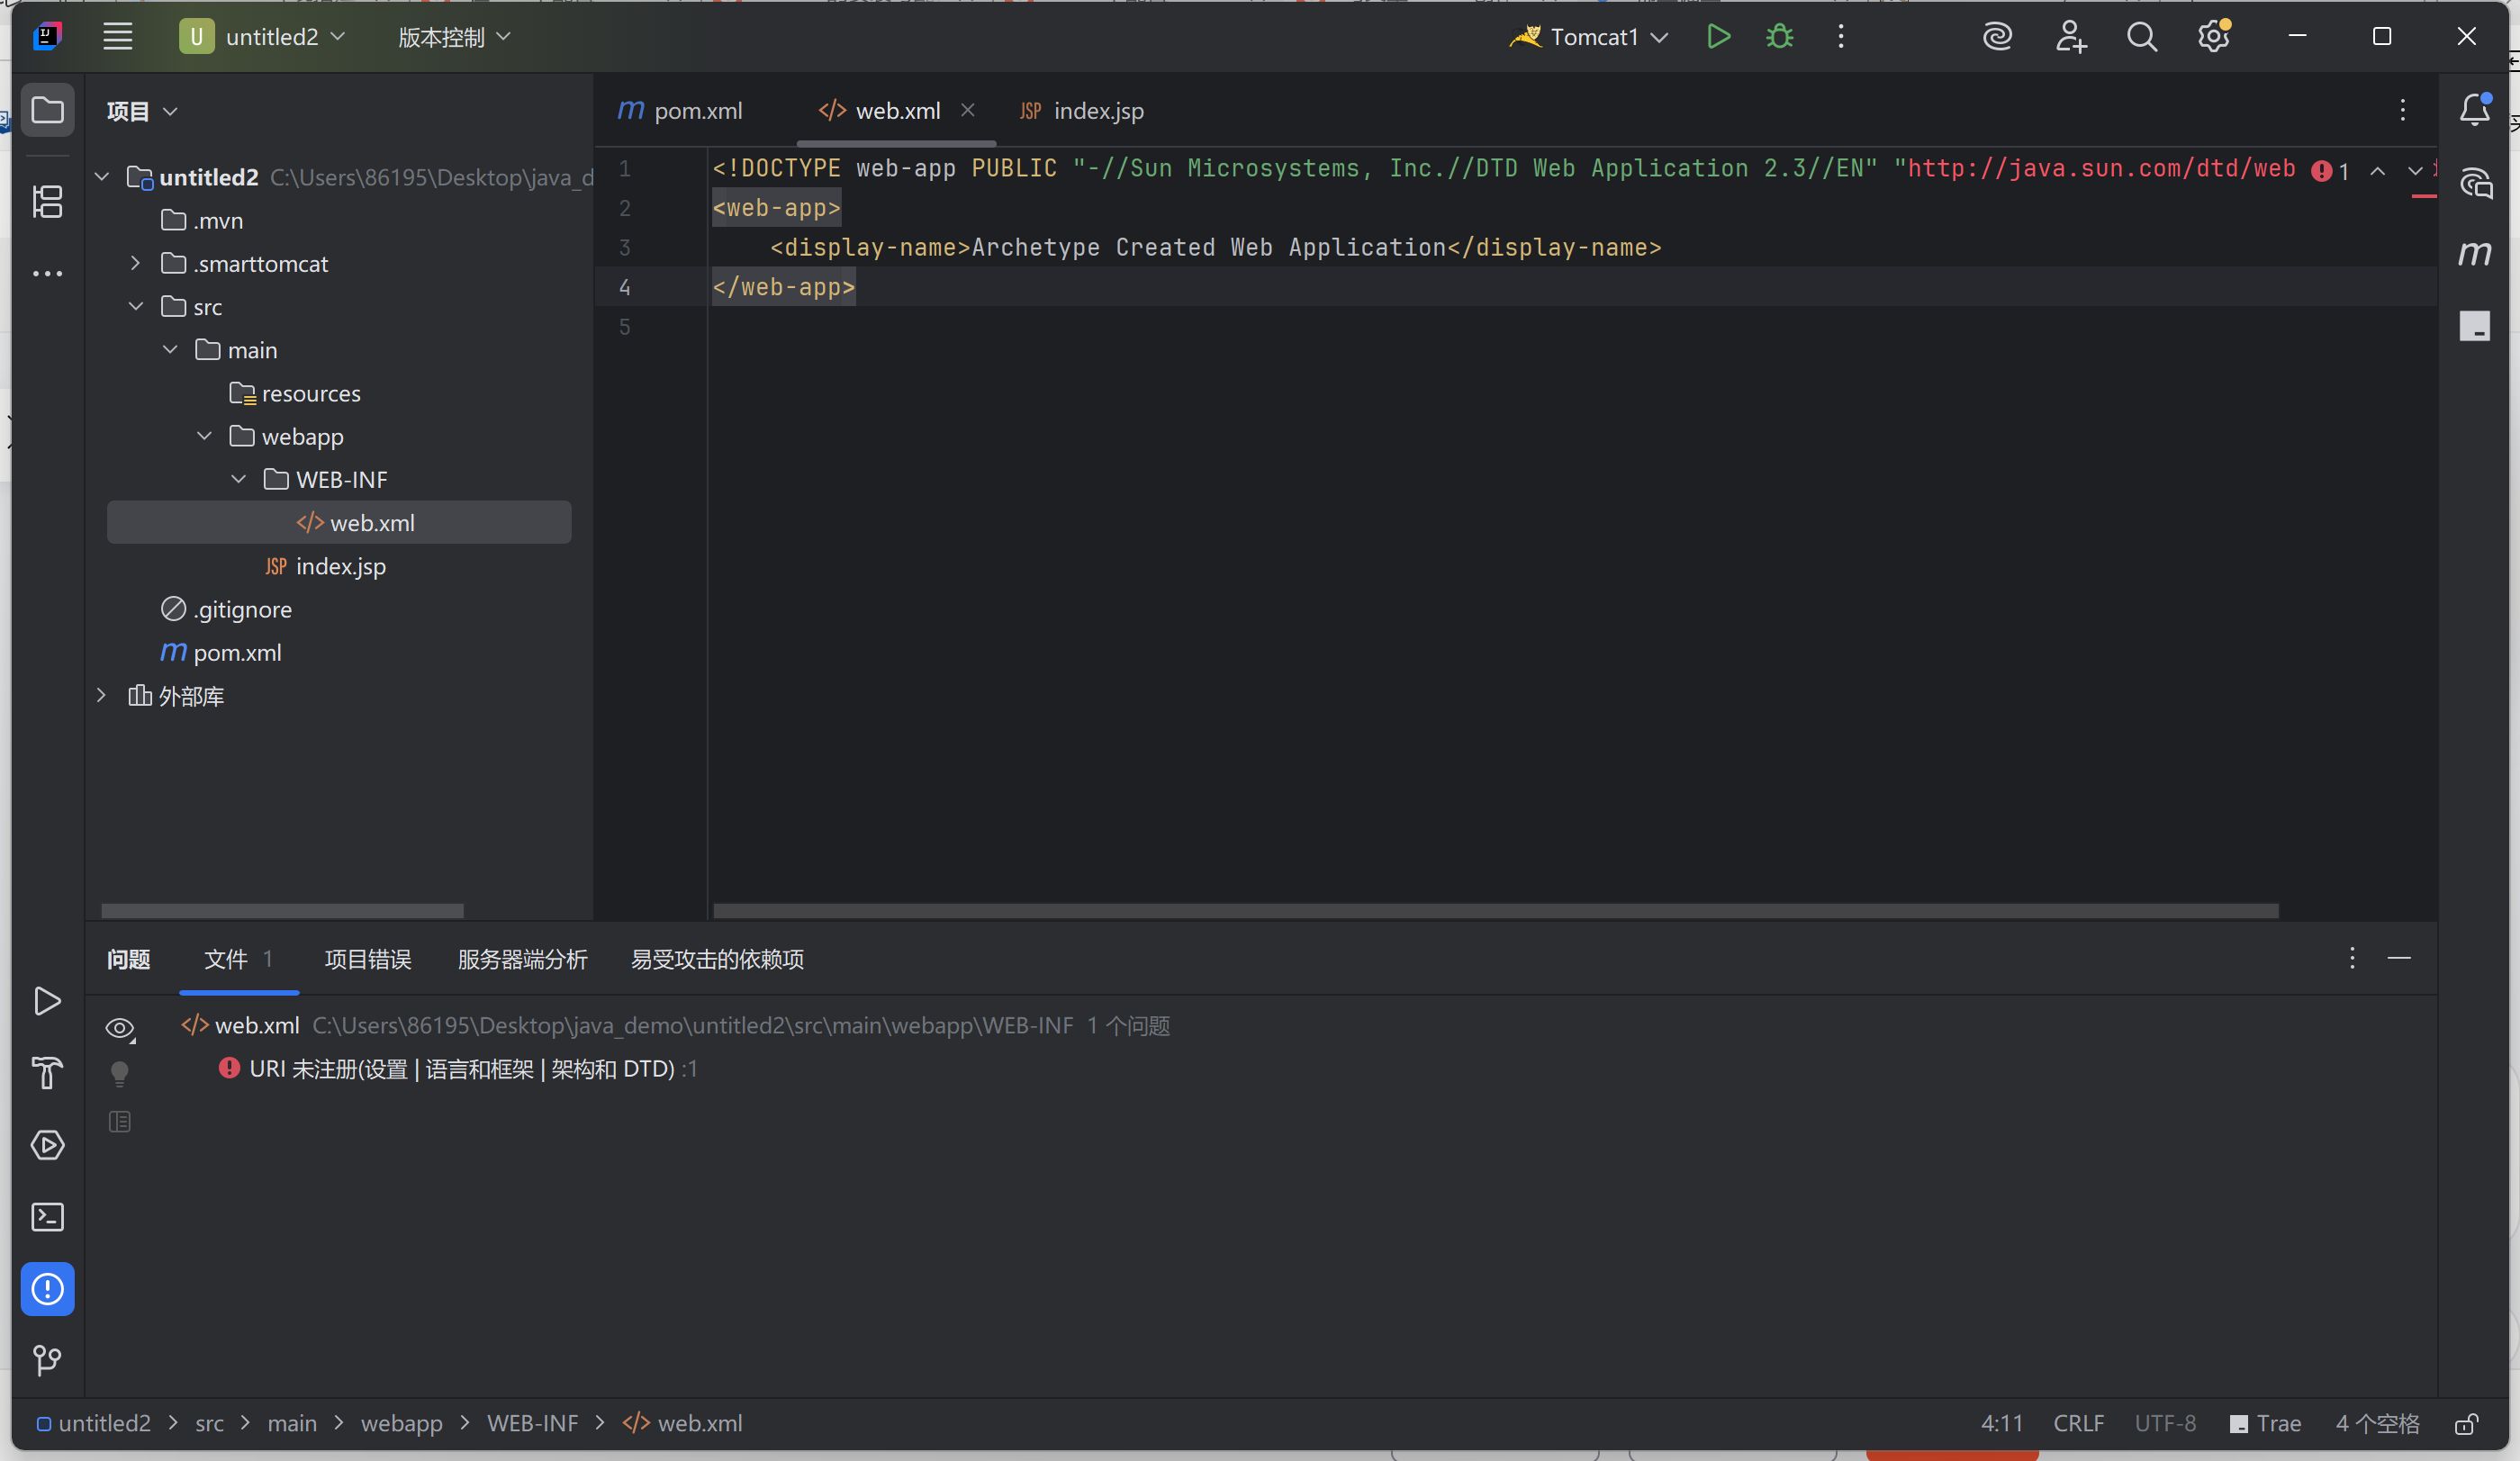Open the Project tool window folder icon
This screenshot has width=2520, height=1461.
47,110
